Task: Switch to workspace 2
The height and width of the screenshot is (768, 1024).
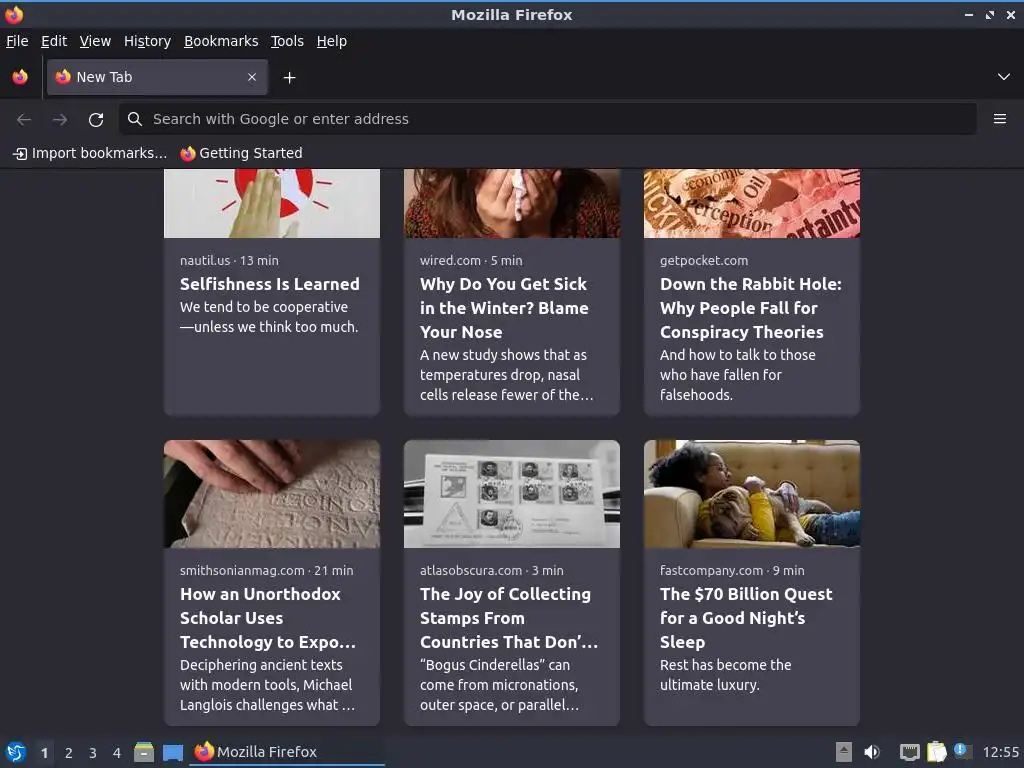Action: click(x=69, y=753)
